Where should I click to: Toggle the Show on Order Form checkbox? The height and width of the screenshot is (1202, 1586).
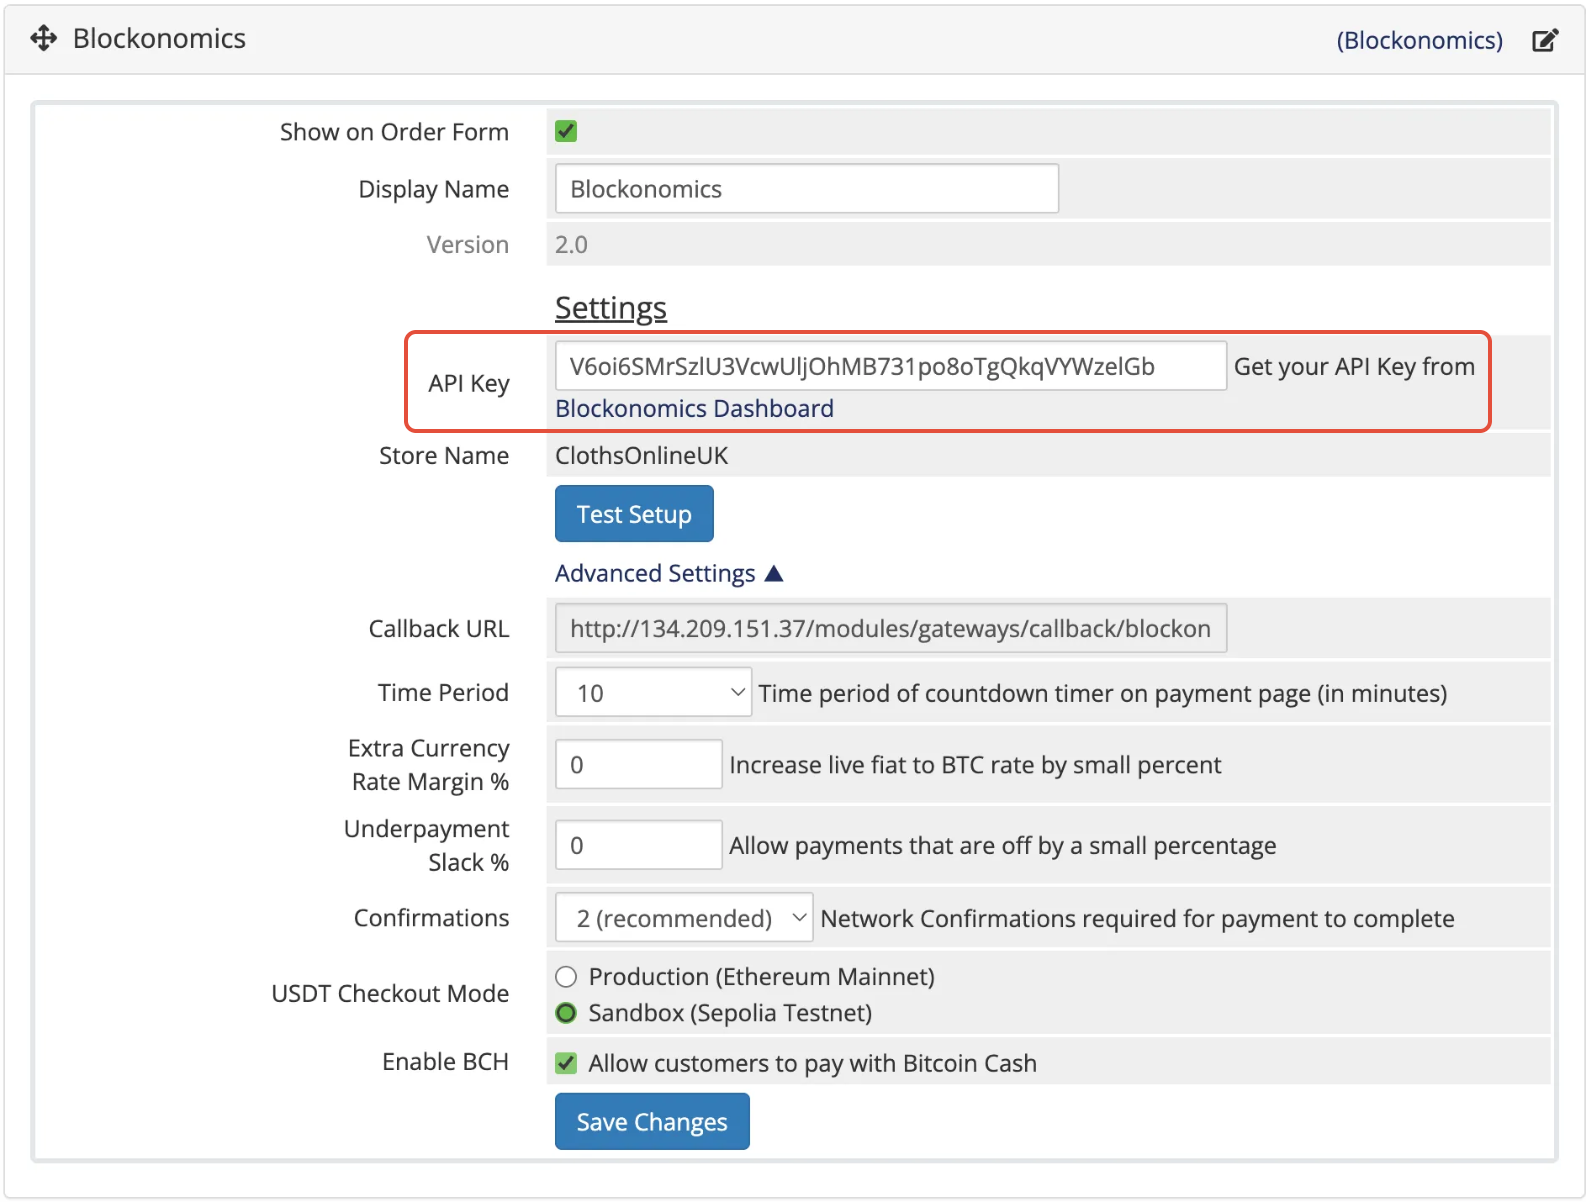pyautogui.click(x=566, y=131)
